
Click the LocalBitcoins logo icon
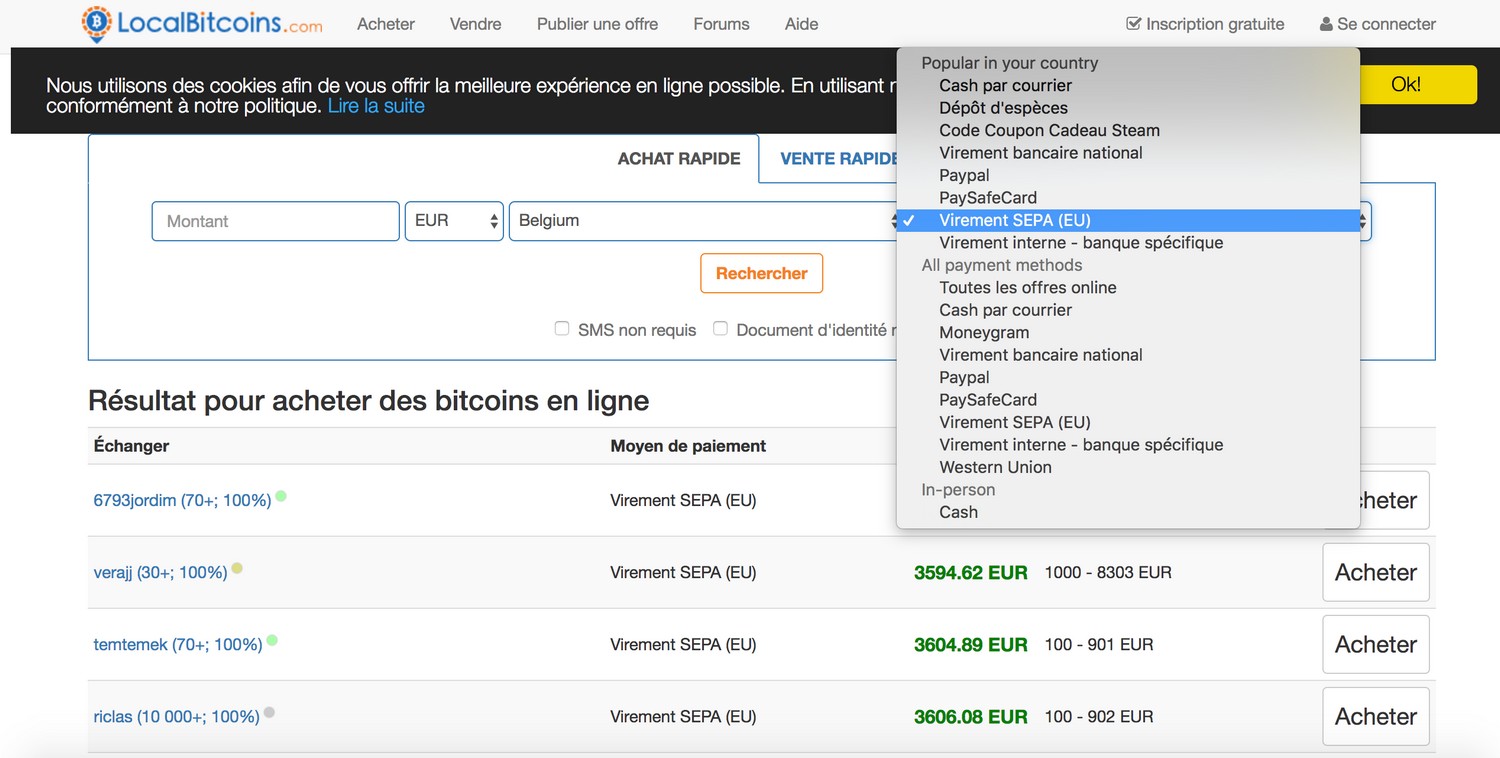click(97, 24)
